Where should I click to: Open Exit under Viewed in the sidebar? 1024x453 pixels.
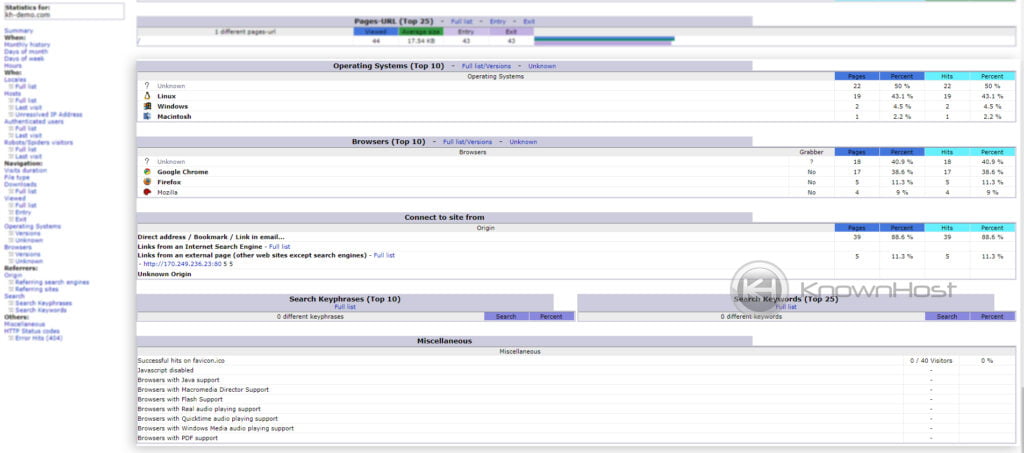pyautogui.click(x=21, y=219)
